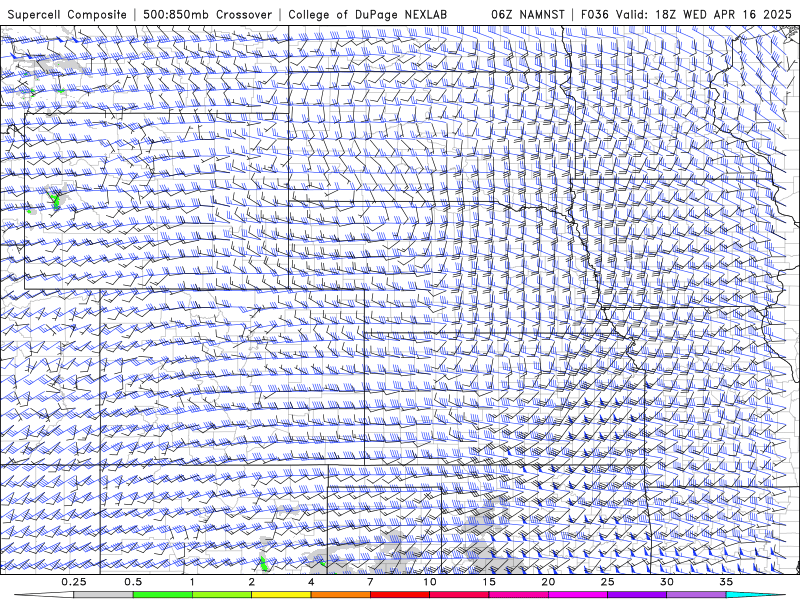Click the legend value 10
Viewport: 800px width, 600px height.
click(x=430, y=582)
